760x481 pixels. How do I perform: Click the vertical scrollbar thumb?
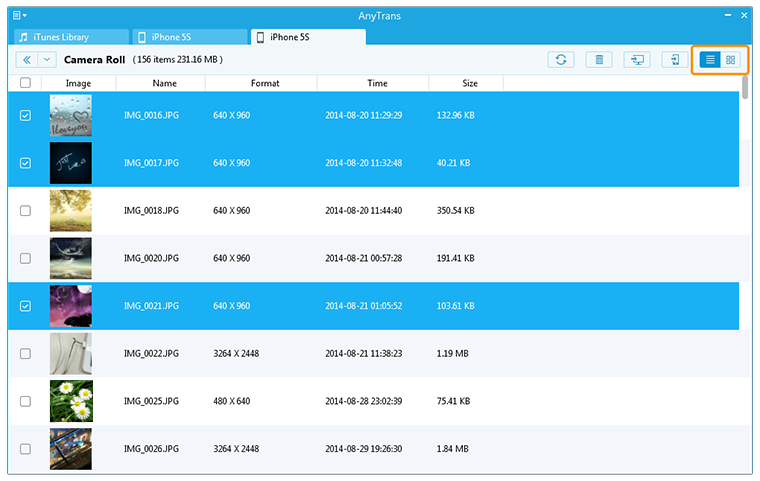[x=745, y=88]
